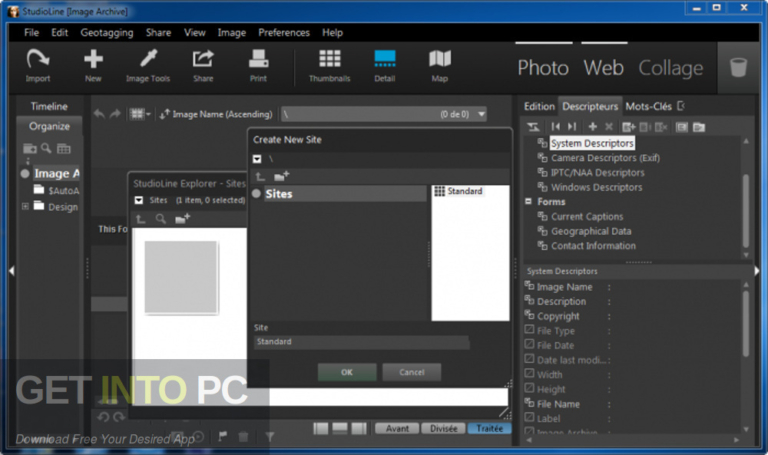Screen dimensions: 768x455
Task: Click the flag icon in the bottom bar
Action: coord(222,436)
